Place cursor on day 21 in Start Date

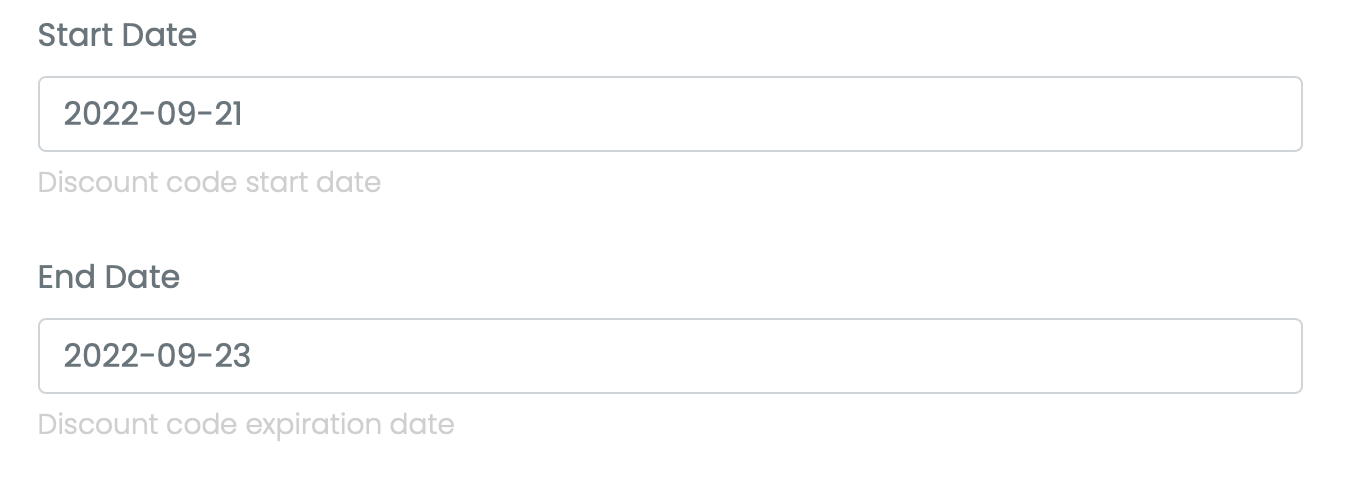click(x=229, y=114)
